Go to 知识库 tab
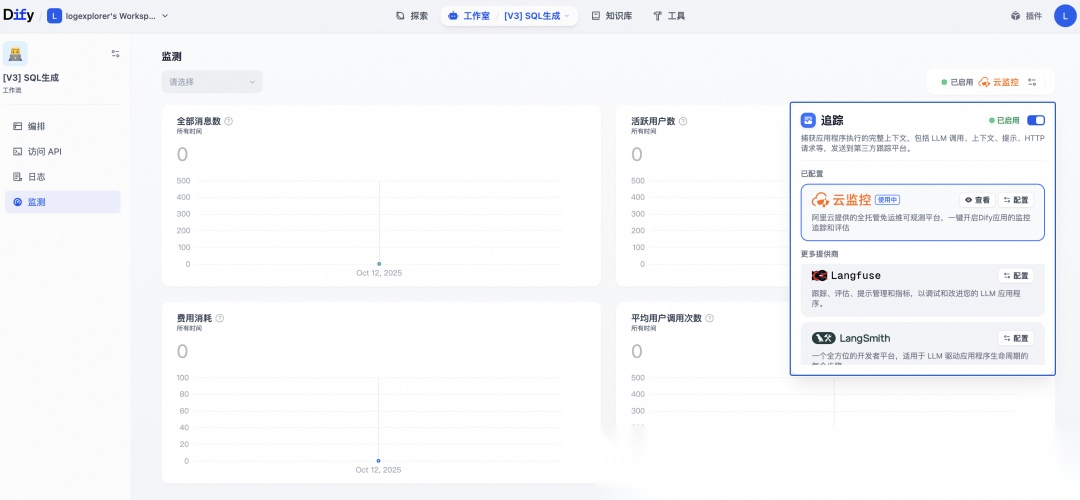Screen dimensions: 1080x500 point(612,16)
